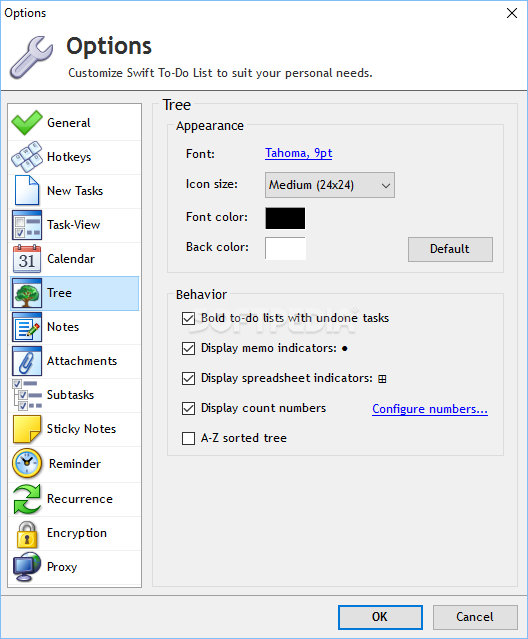This screenshot has height=639, width=528.
Task: Select the Calendar category
Action: click(x=75, y=259)
